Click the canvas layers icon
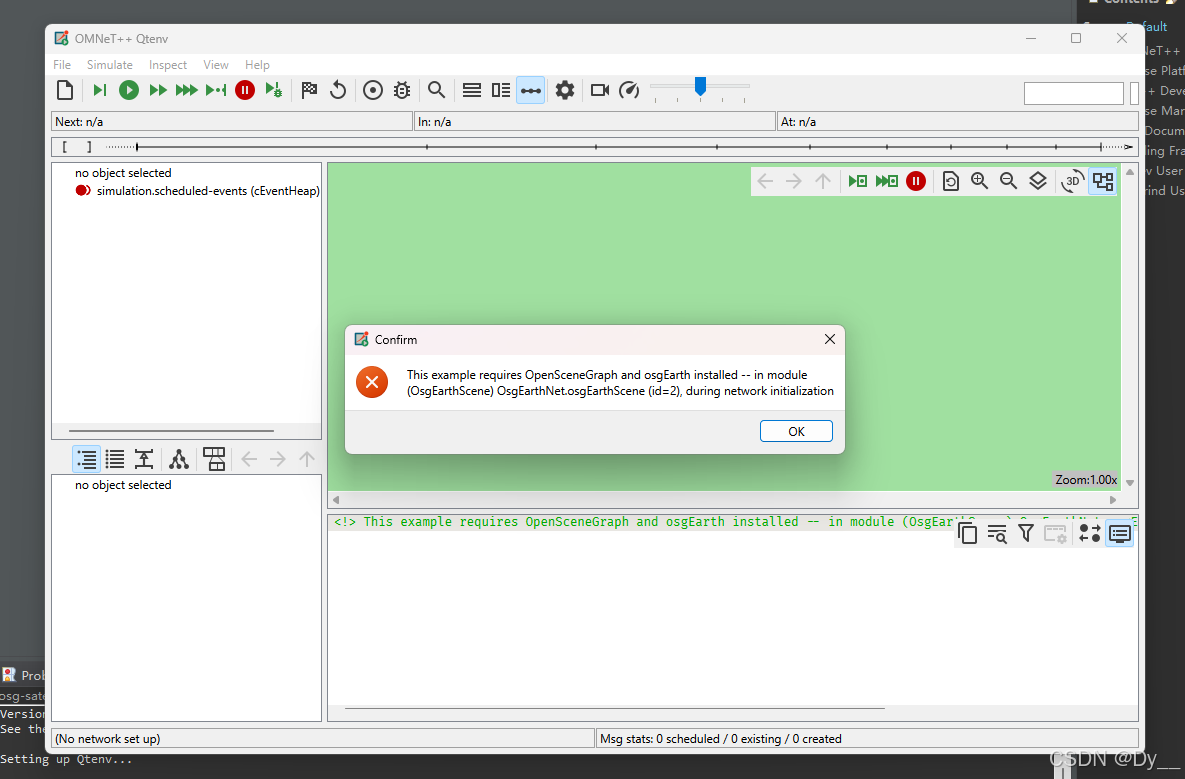 pyautogui.click(x=1038, y=181)
